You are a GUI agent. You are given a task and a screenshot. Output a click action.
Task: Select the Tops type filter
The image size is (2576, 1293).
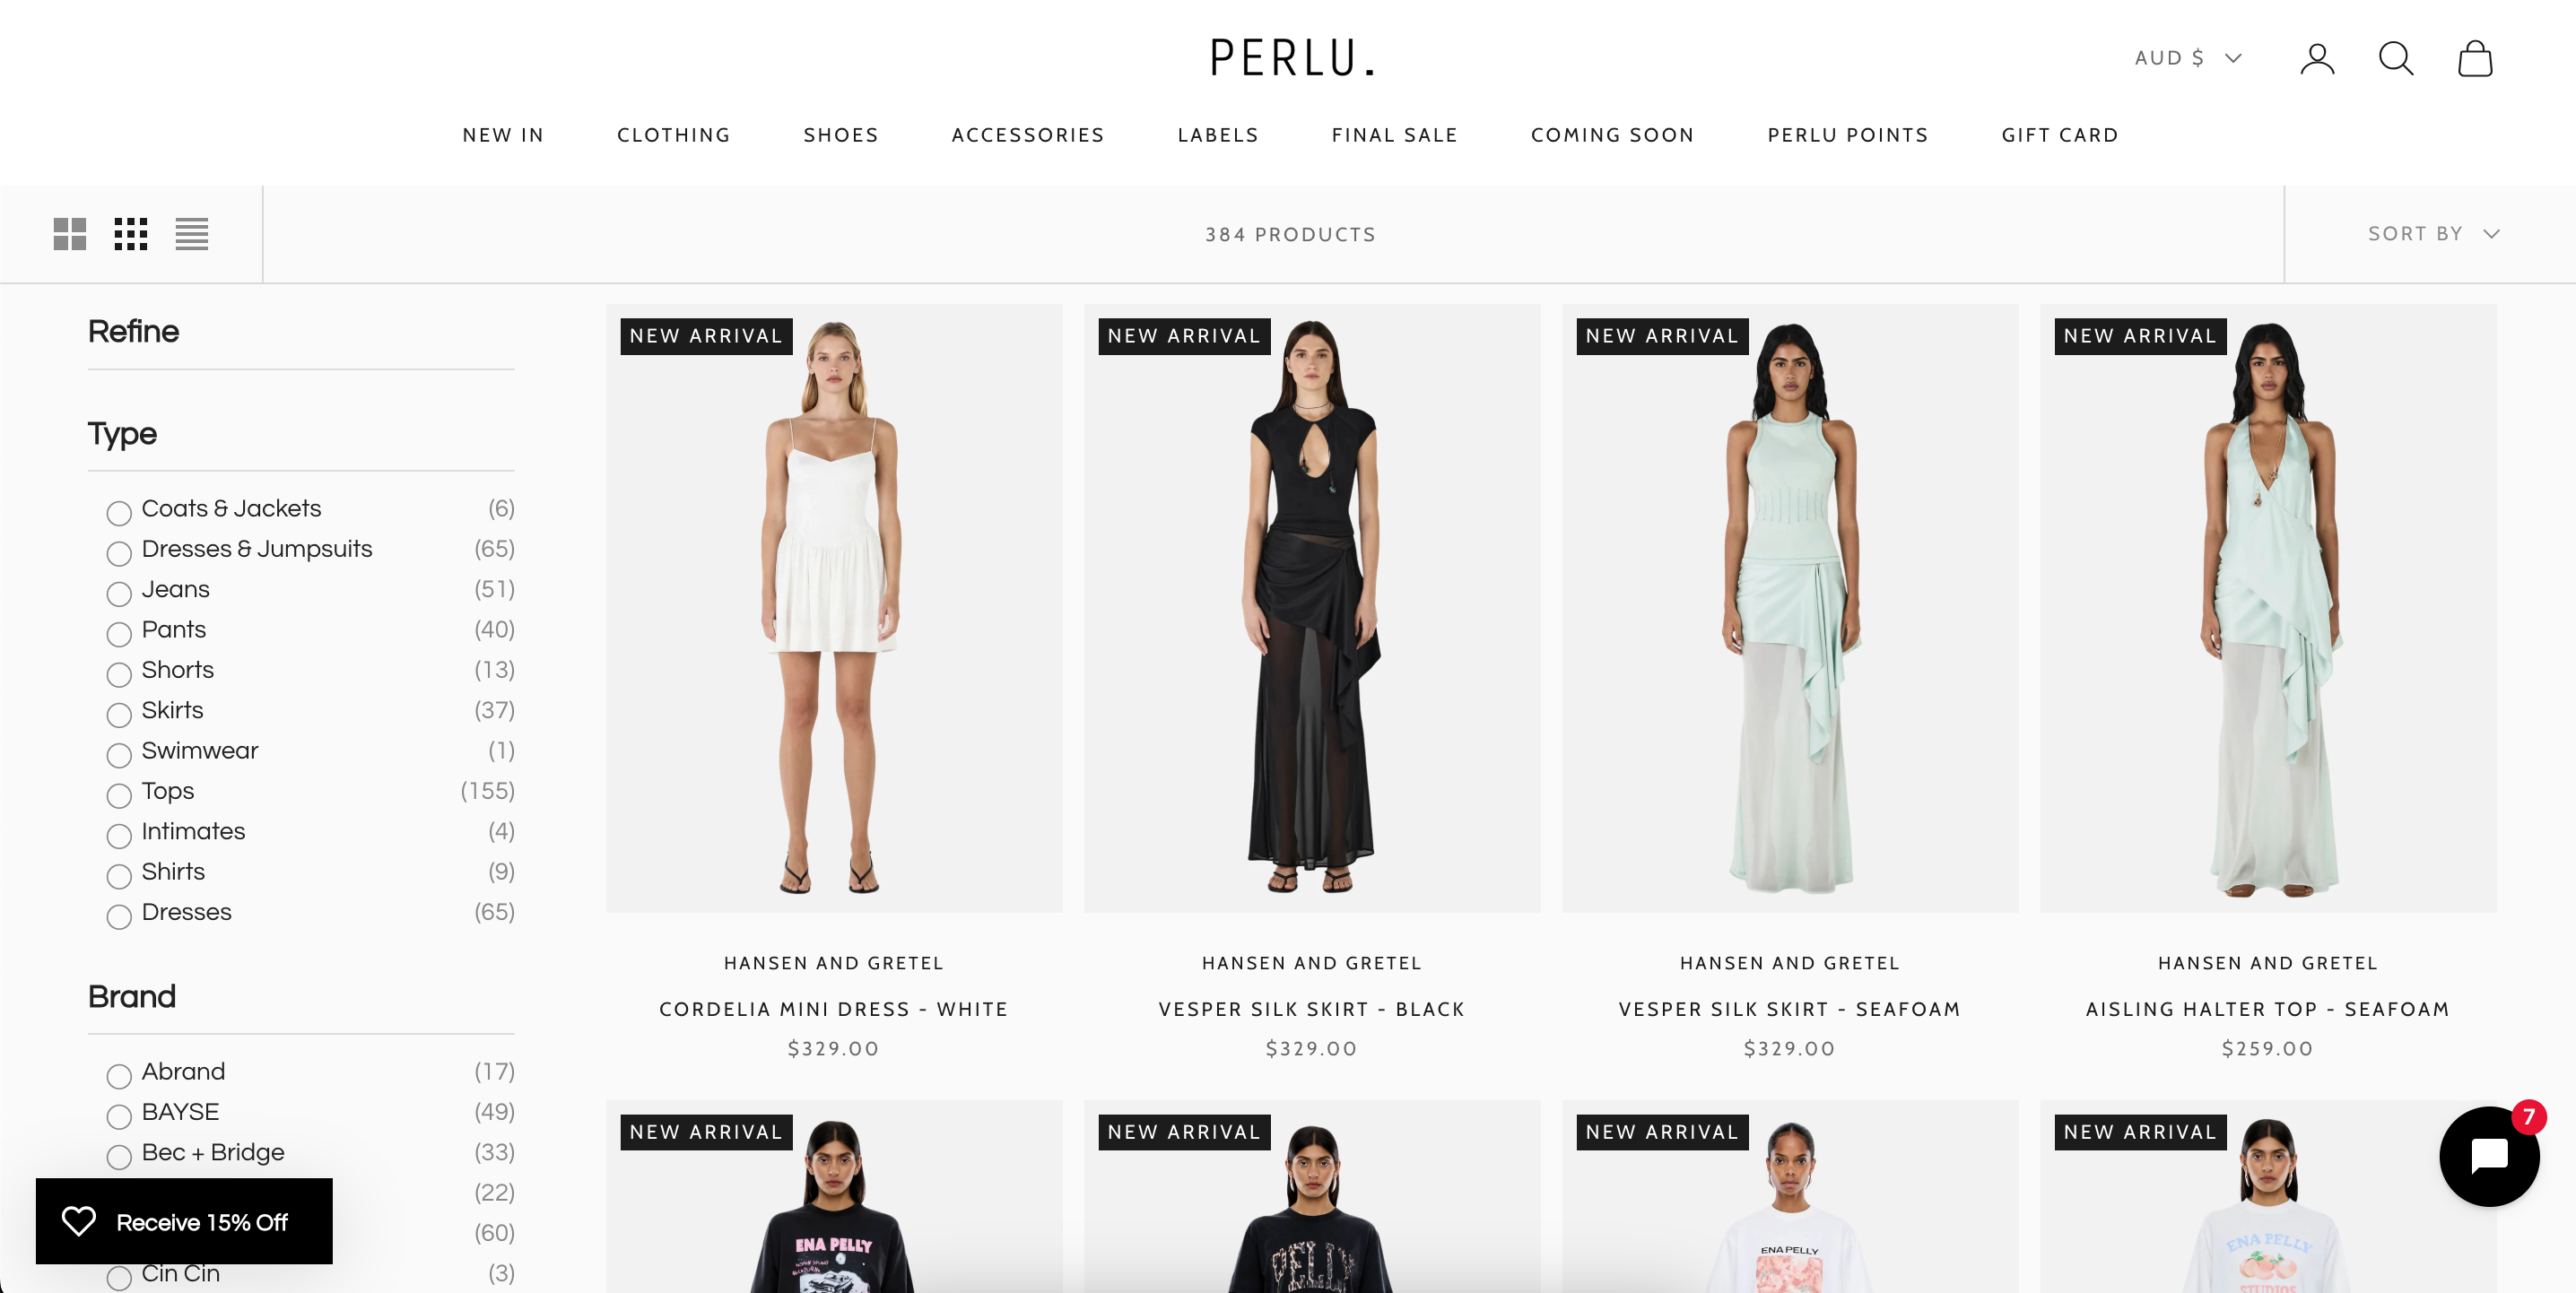[119, 795]
